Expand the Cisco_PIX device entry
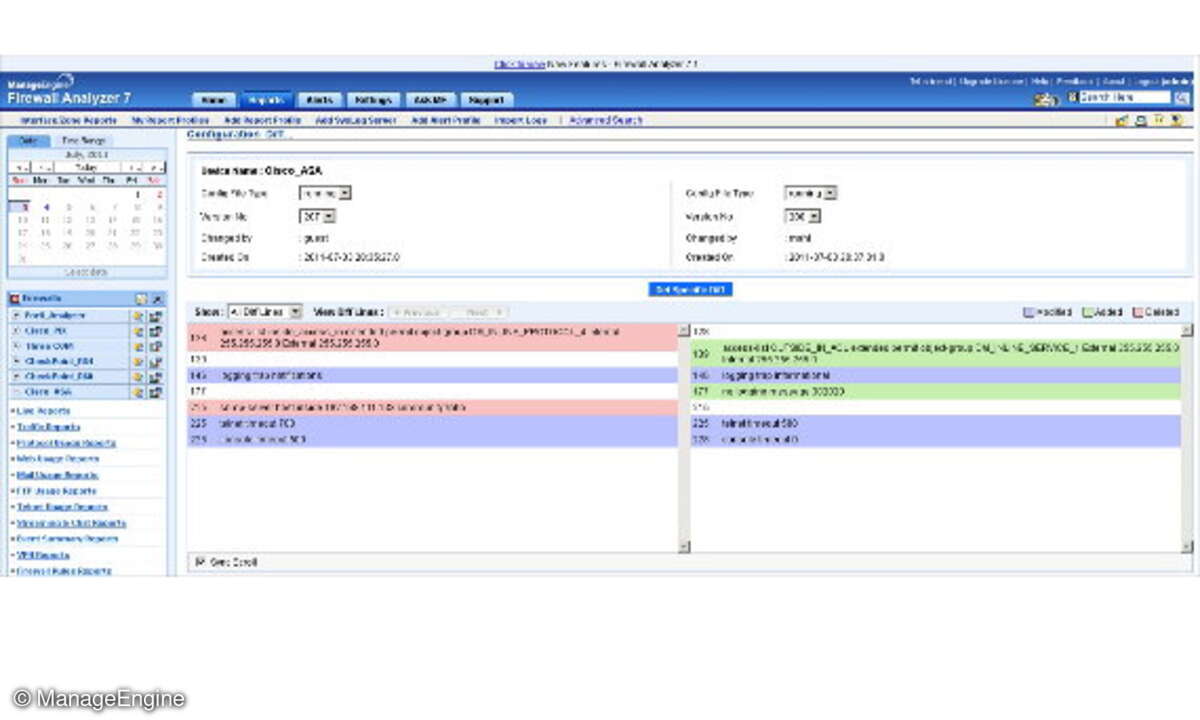 16,330
